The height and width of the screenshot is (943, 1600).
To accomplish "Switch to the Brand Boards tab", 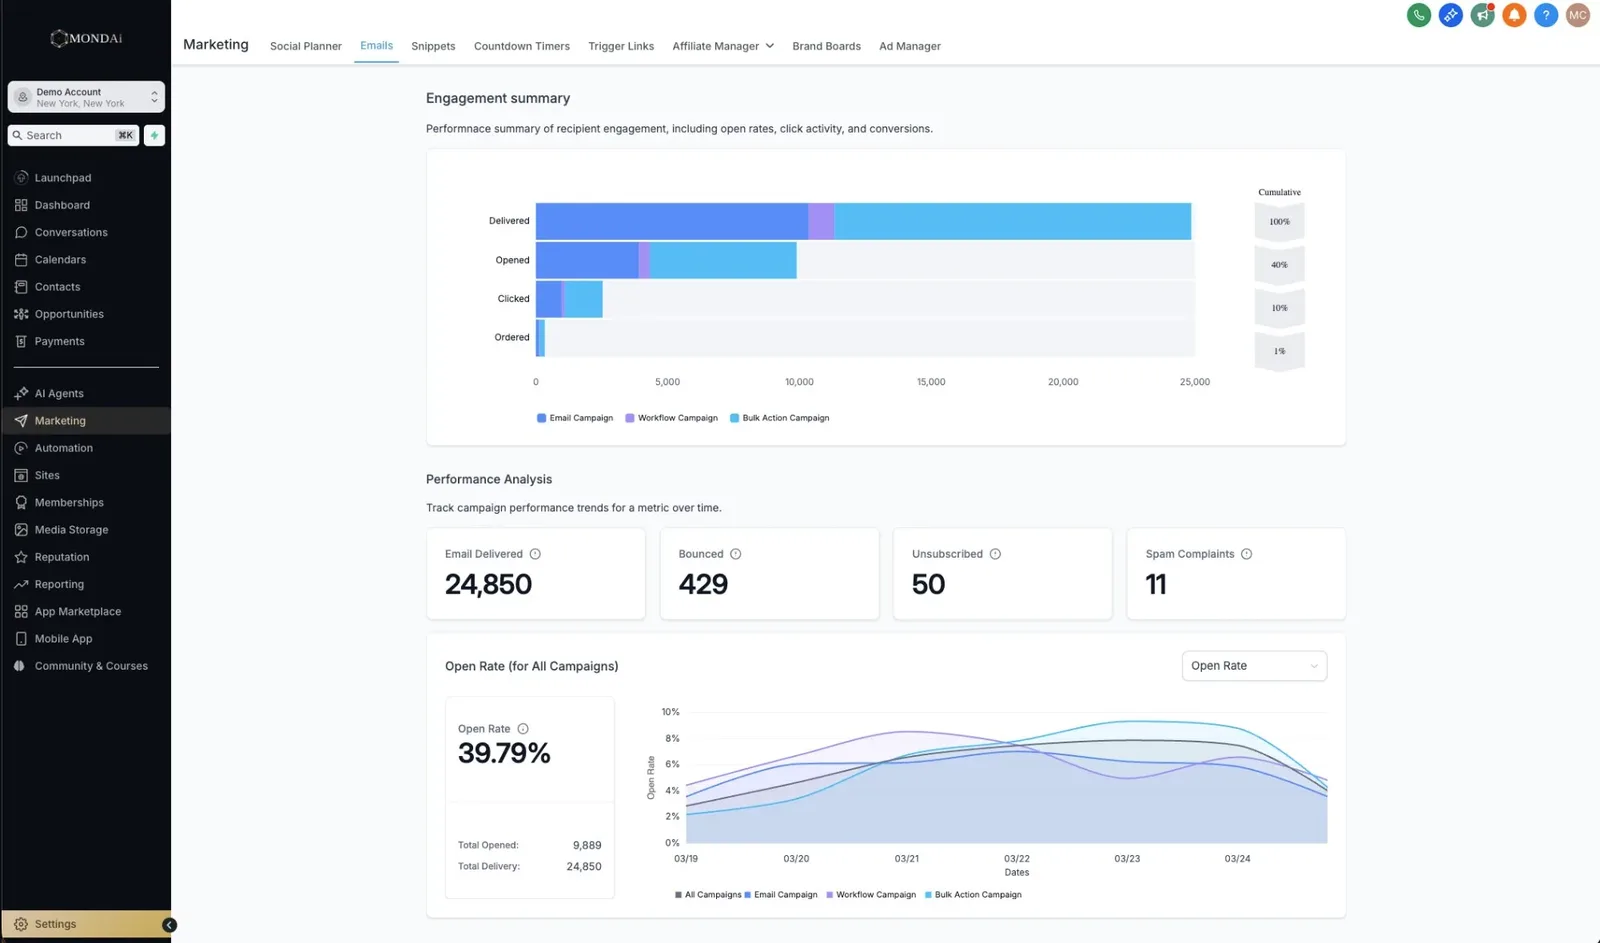I will click(826, 46).
